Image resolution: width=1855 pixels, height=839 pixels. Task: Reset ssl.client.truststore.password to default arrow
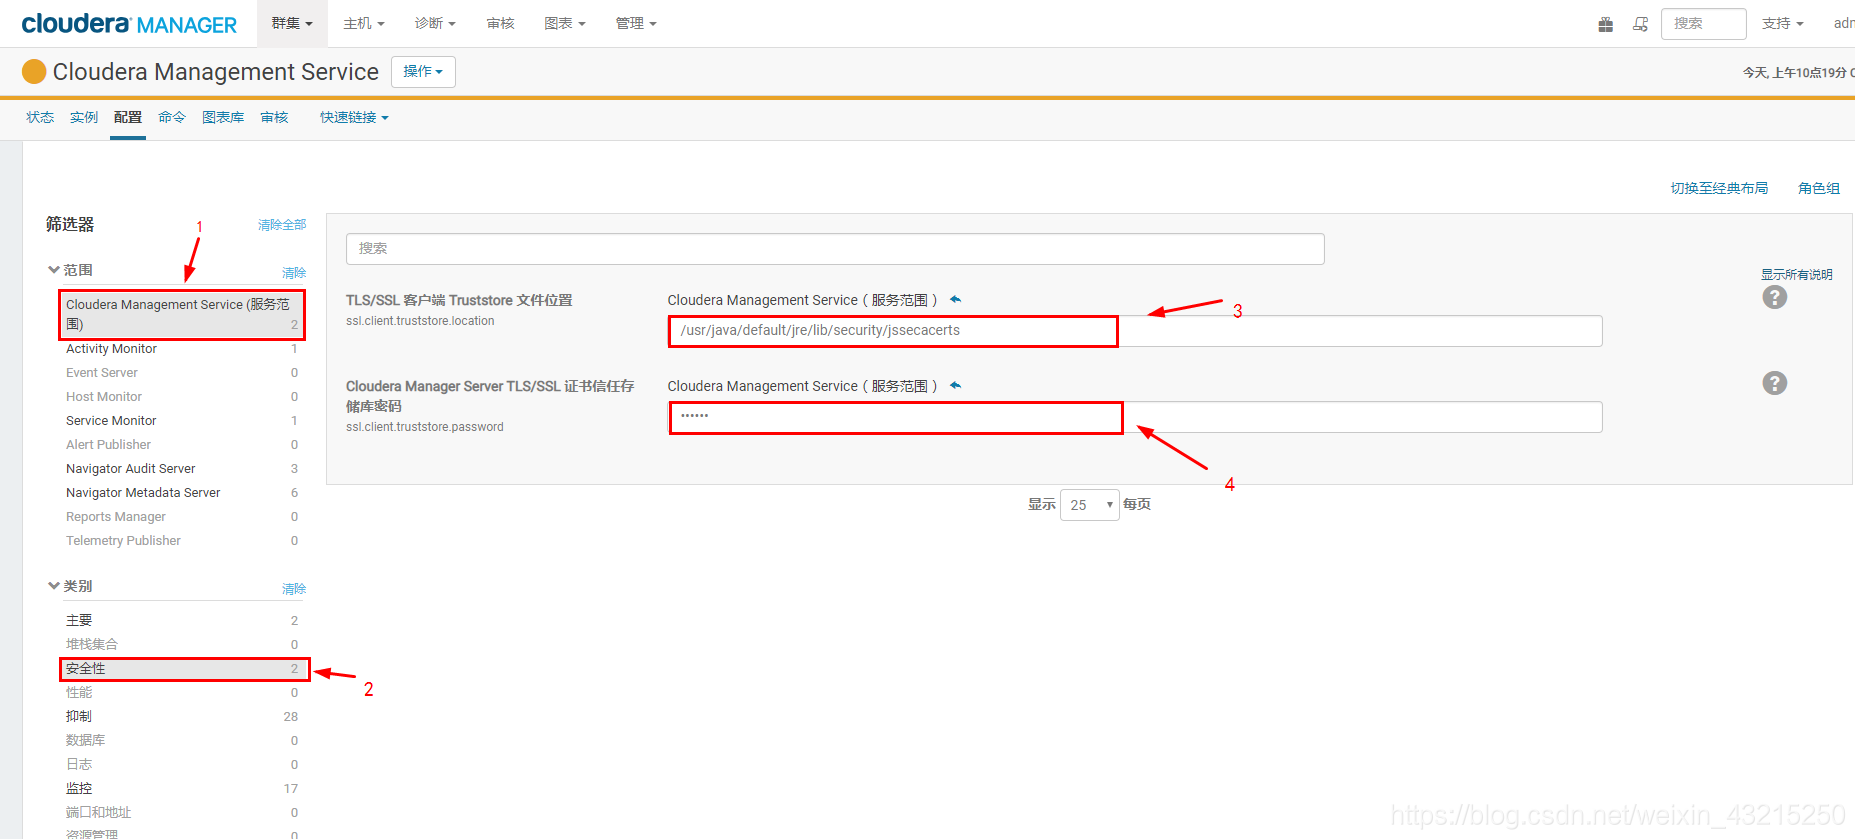click(955, 385)
